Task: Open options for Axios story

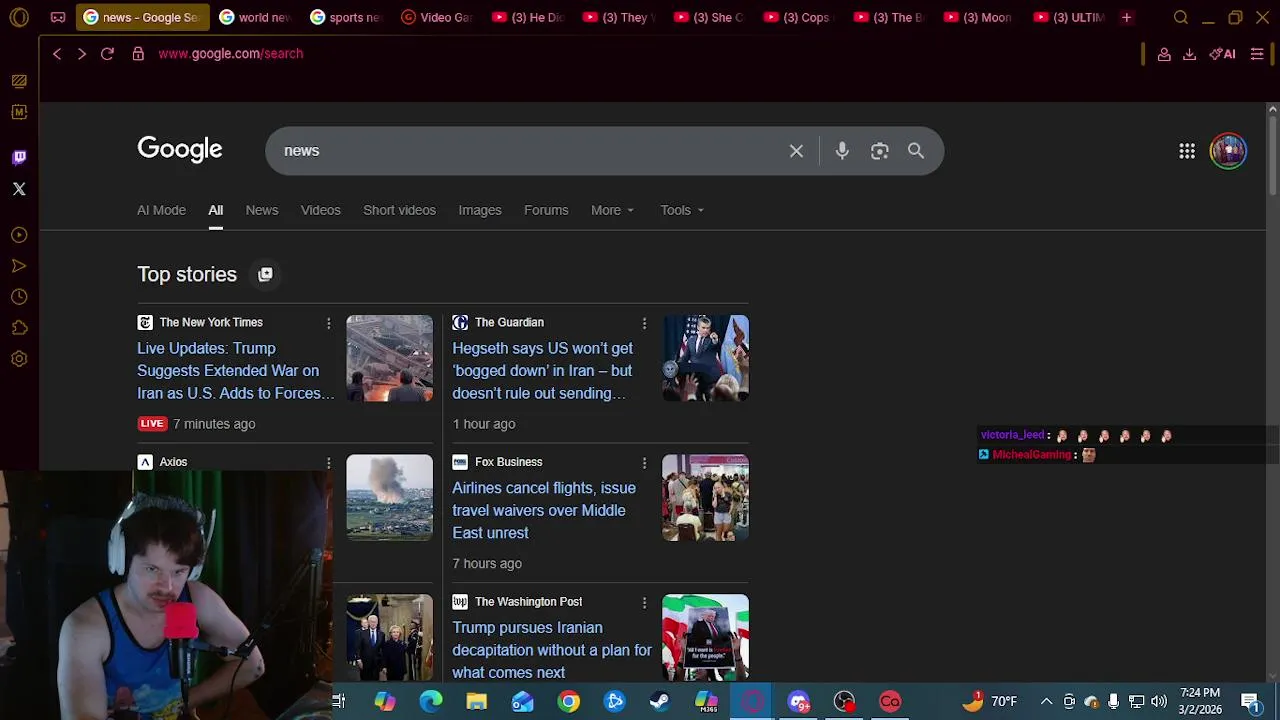Action: [328, 462]
